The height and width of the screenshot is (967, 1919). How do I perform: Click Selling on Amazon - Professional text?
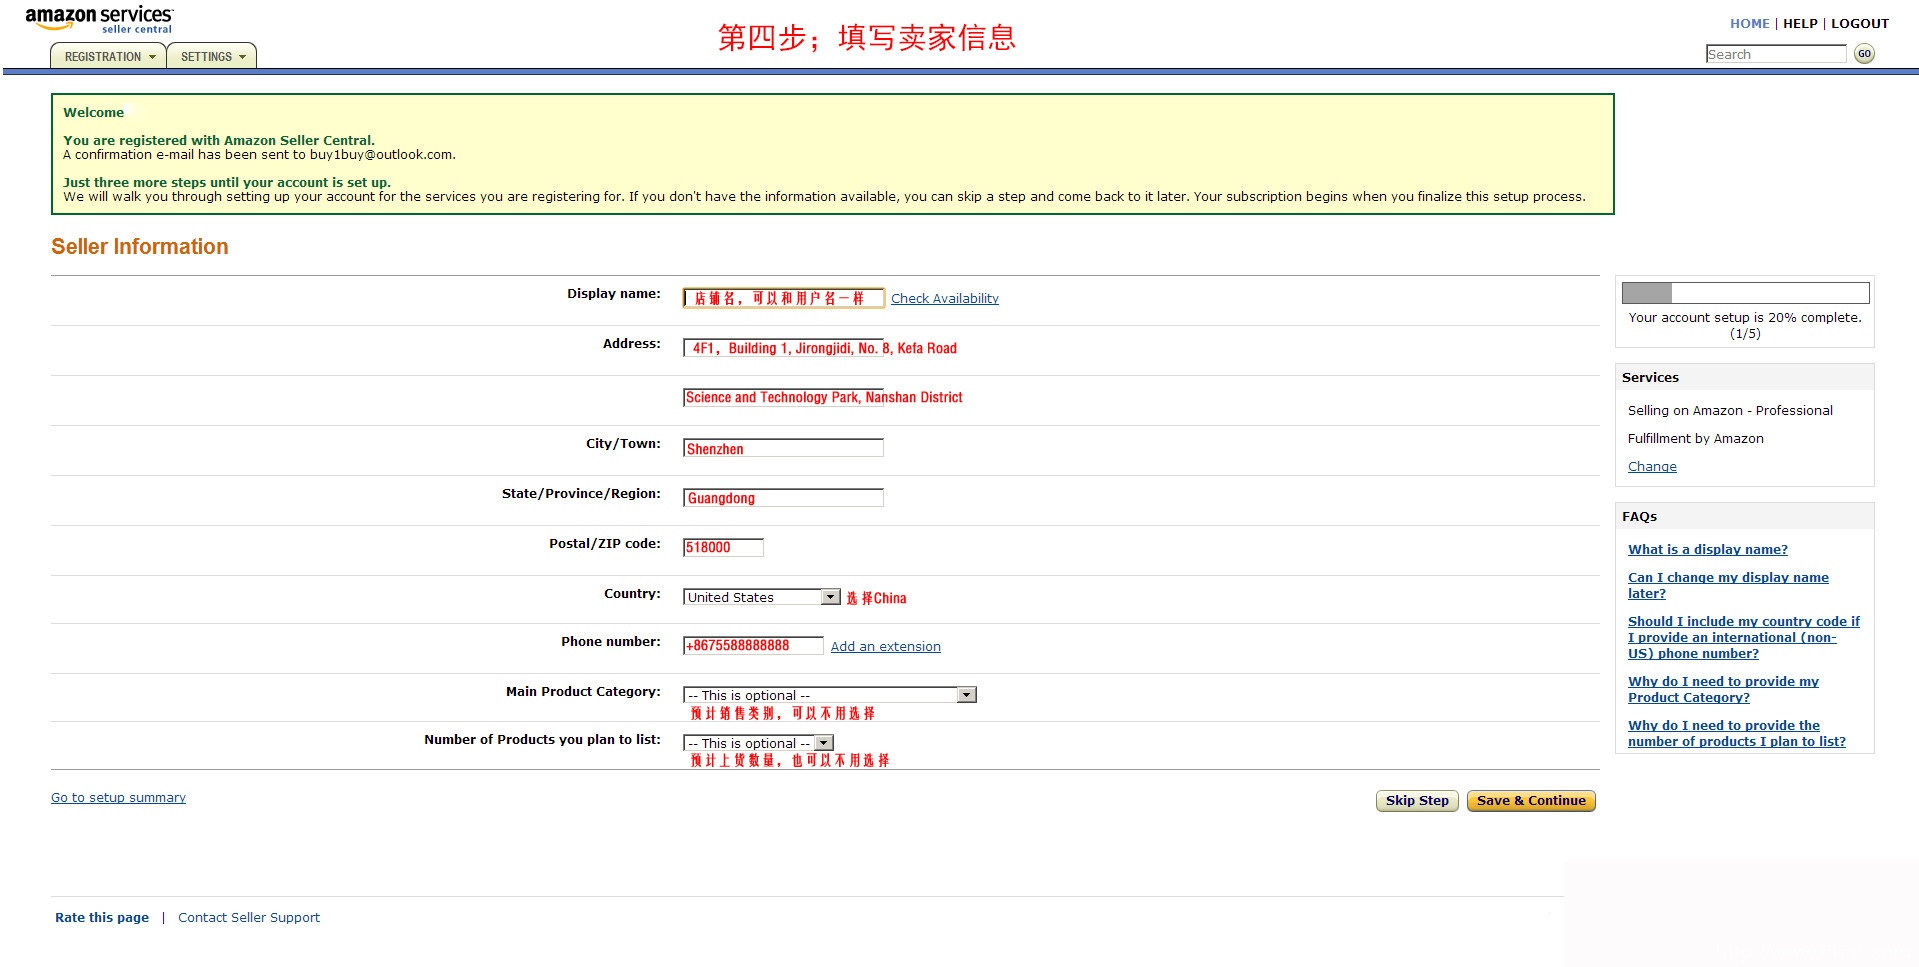point(1730,411)
